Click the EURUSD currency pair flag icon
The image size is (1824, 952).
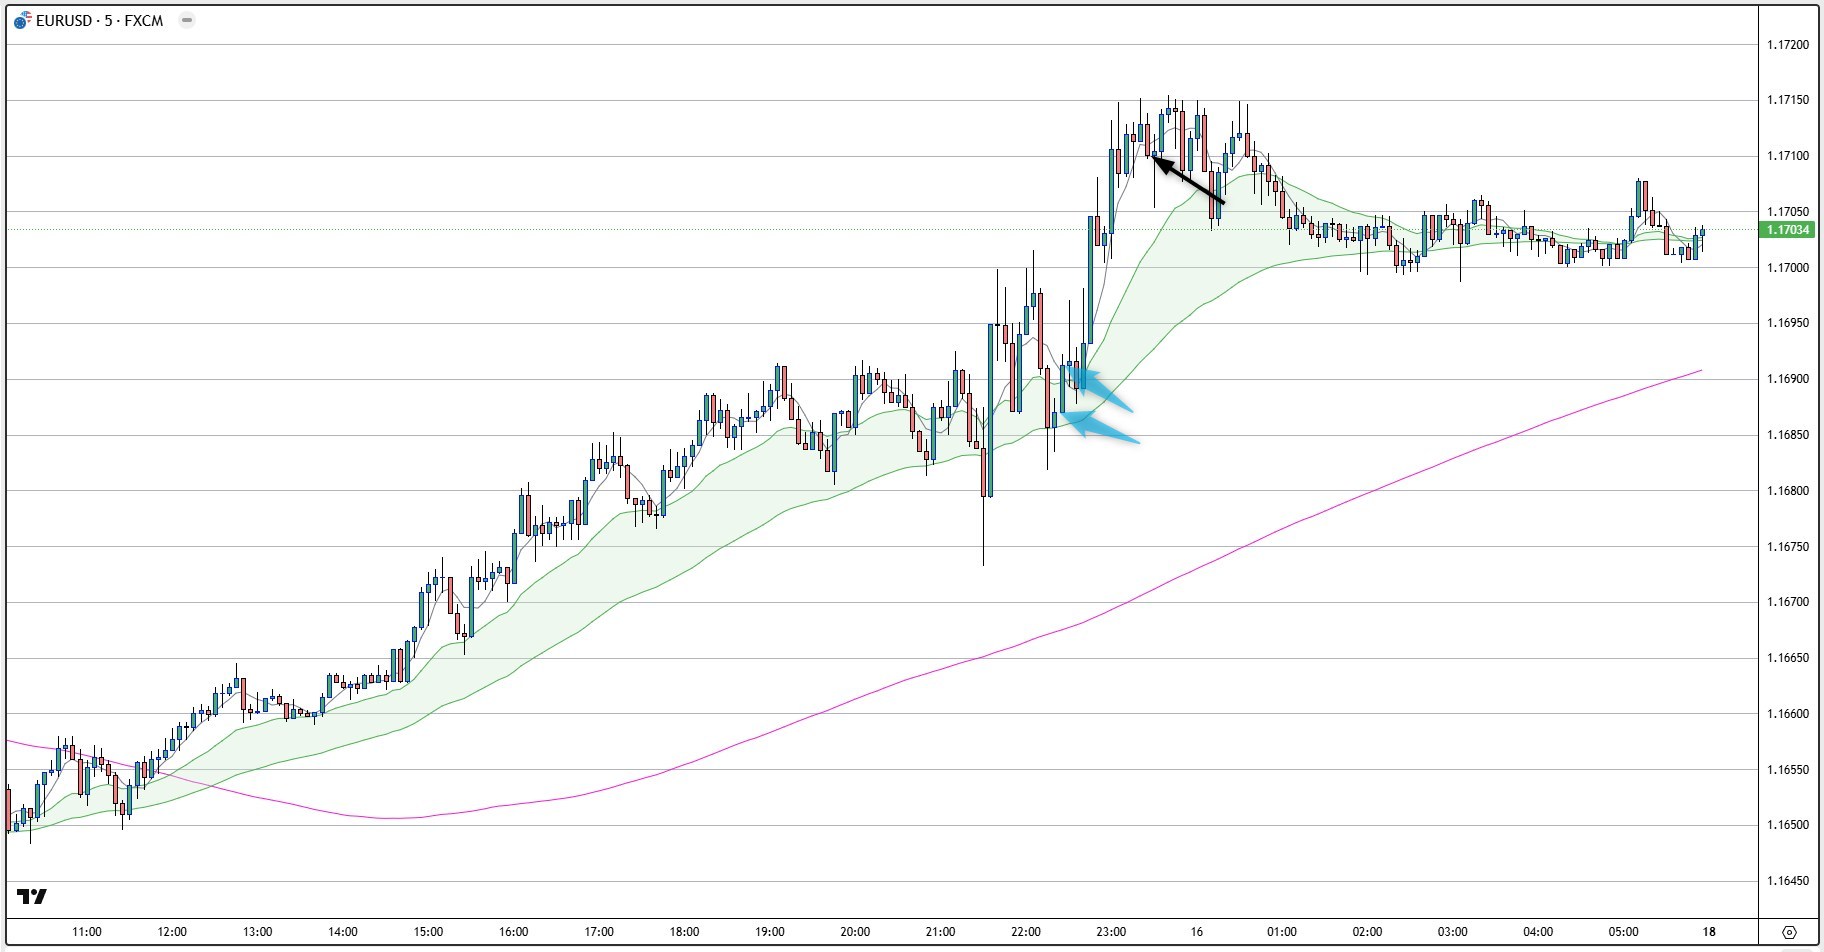pos(22,20)
